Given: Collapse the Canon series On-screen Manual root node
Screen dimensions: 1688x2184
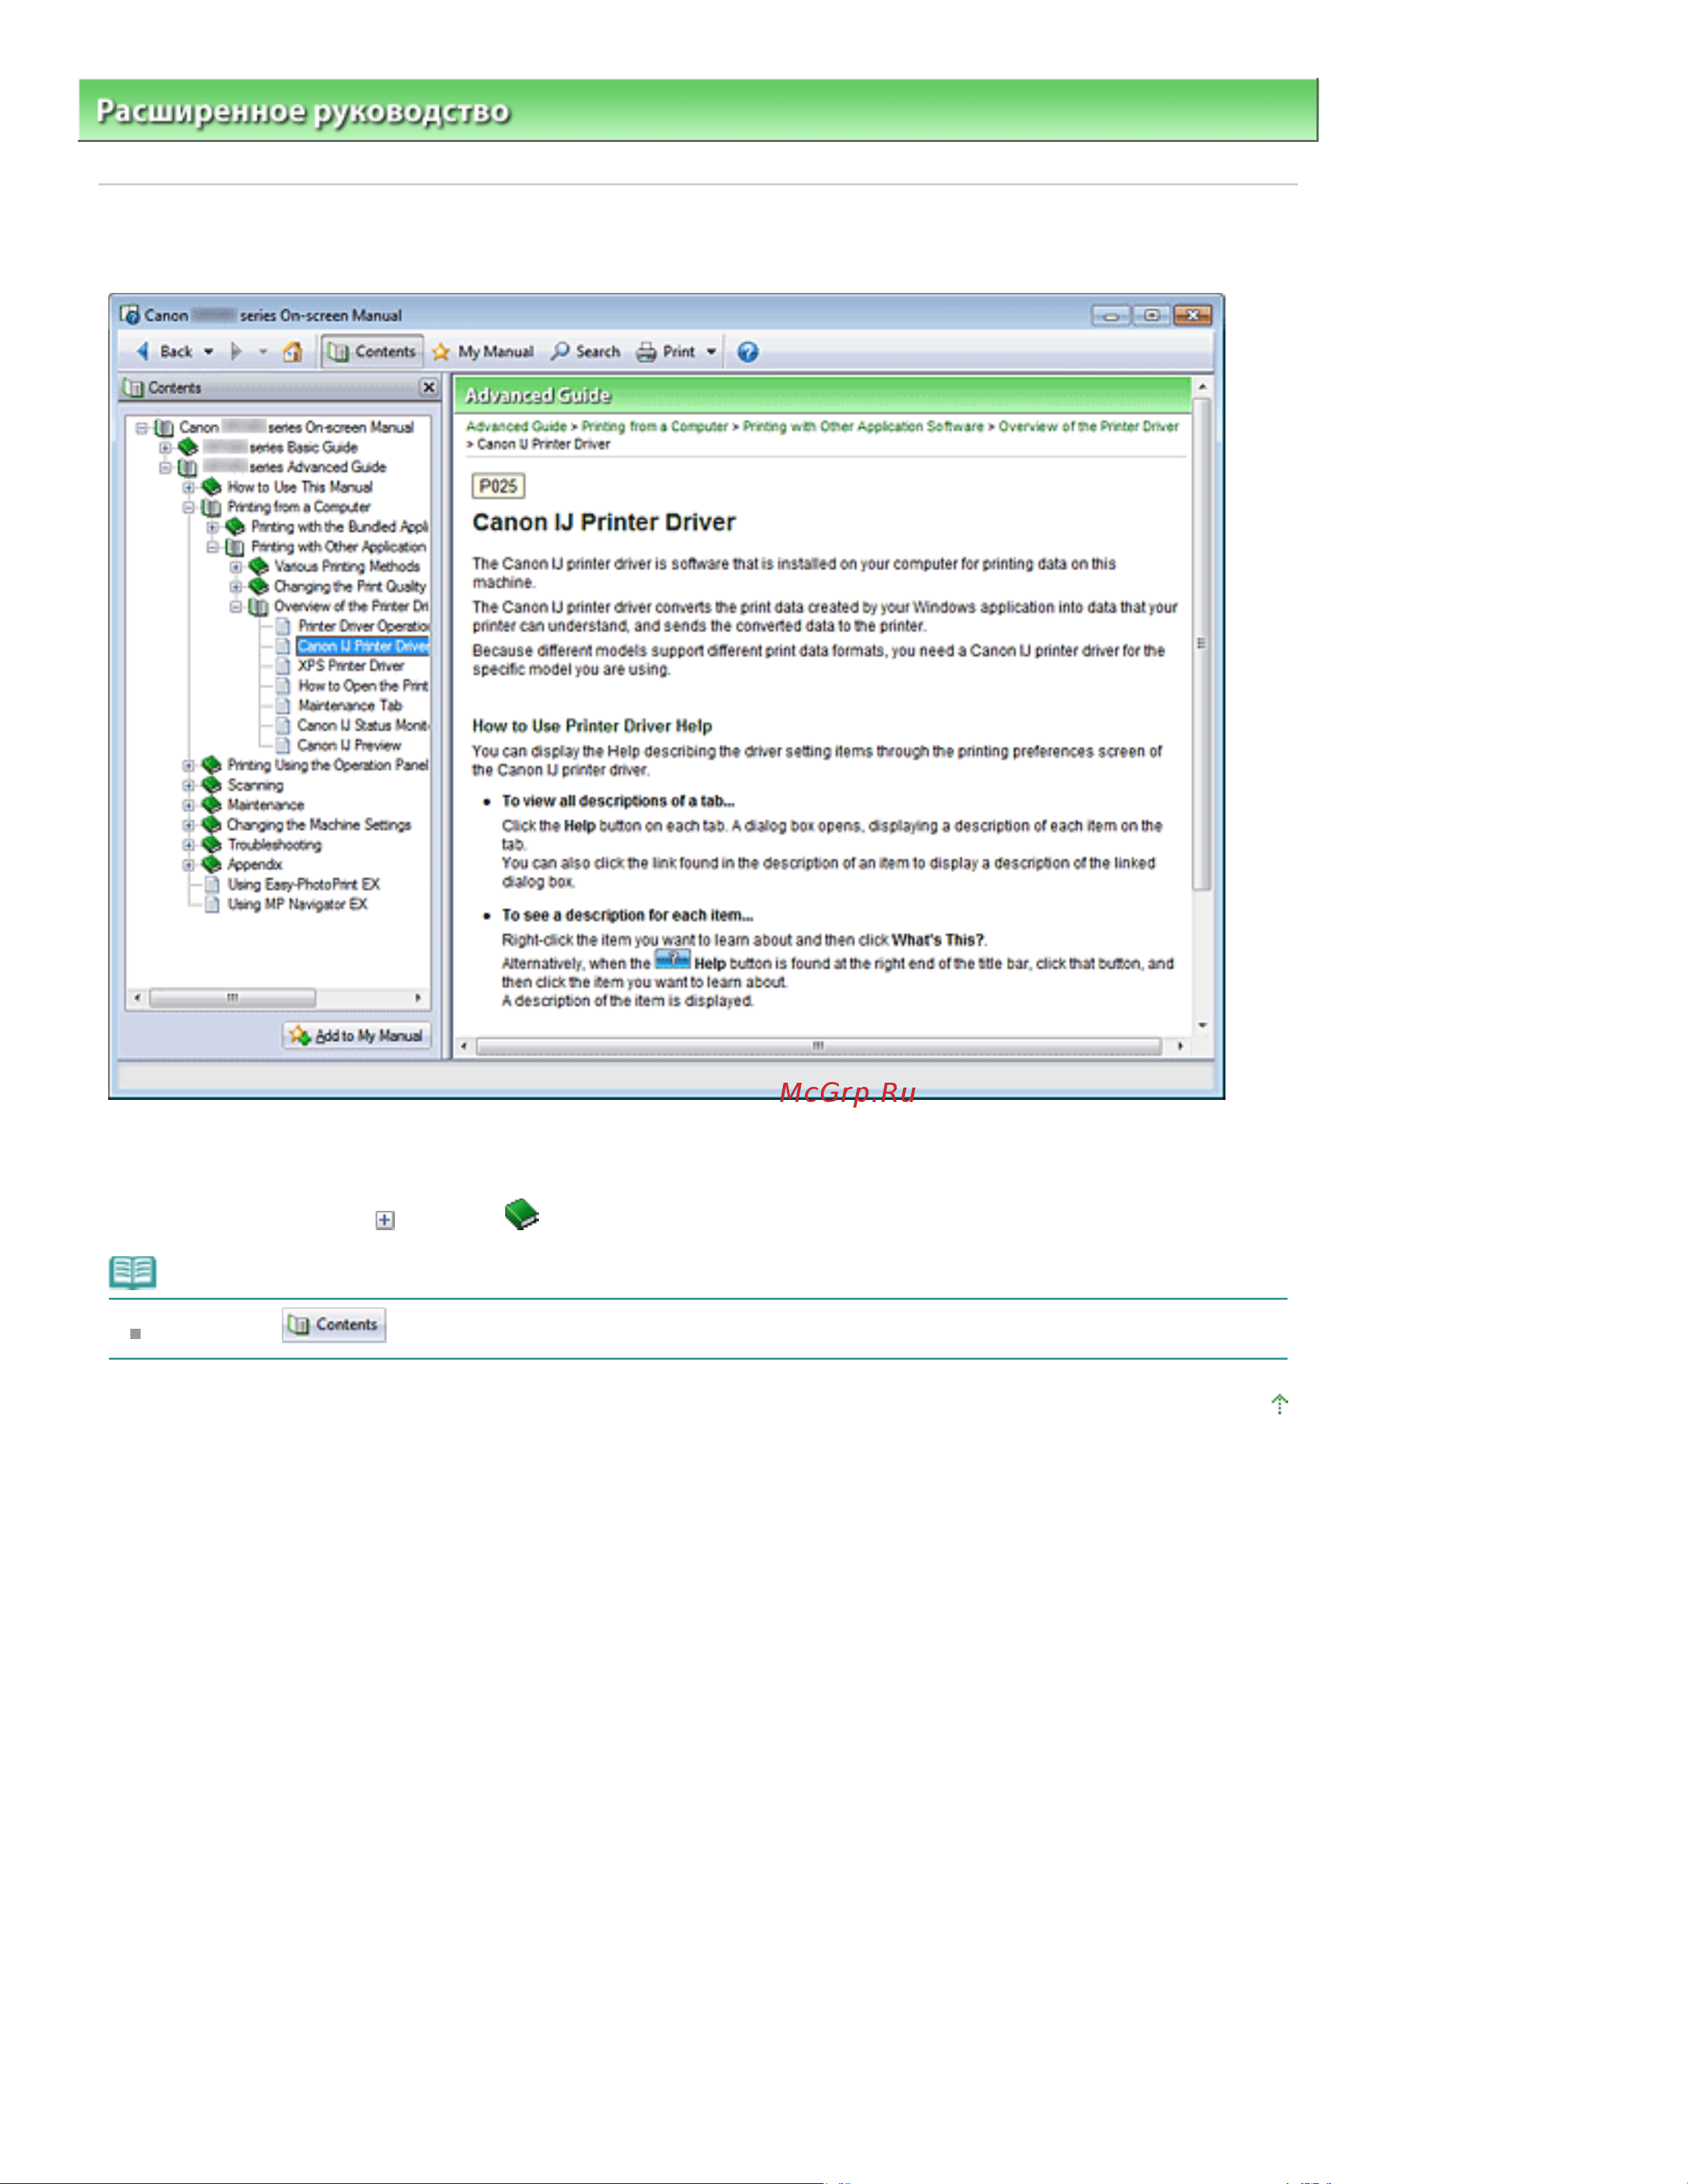Looking at the screenshot, I should pyautogui.click(x=142, y=428).
